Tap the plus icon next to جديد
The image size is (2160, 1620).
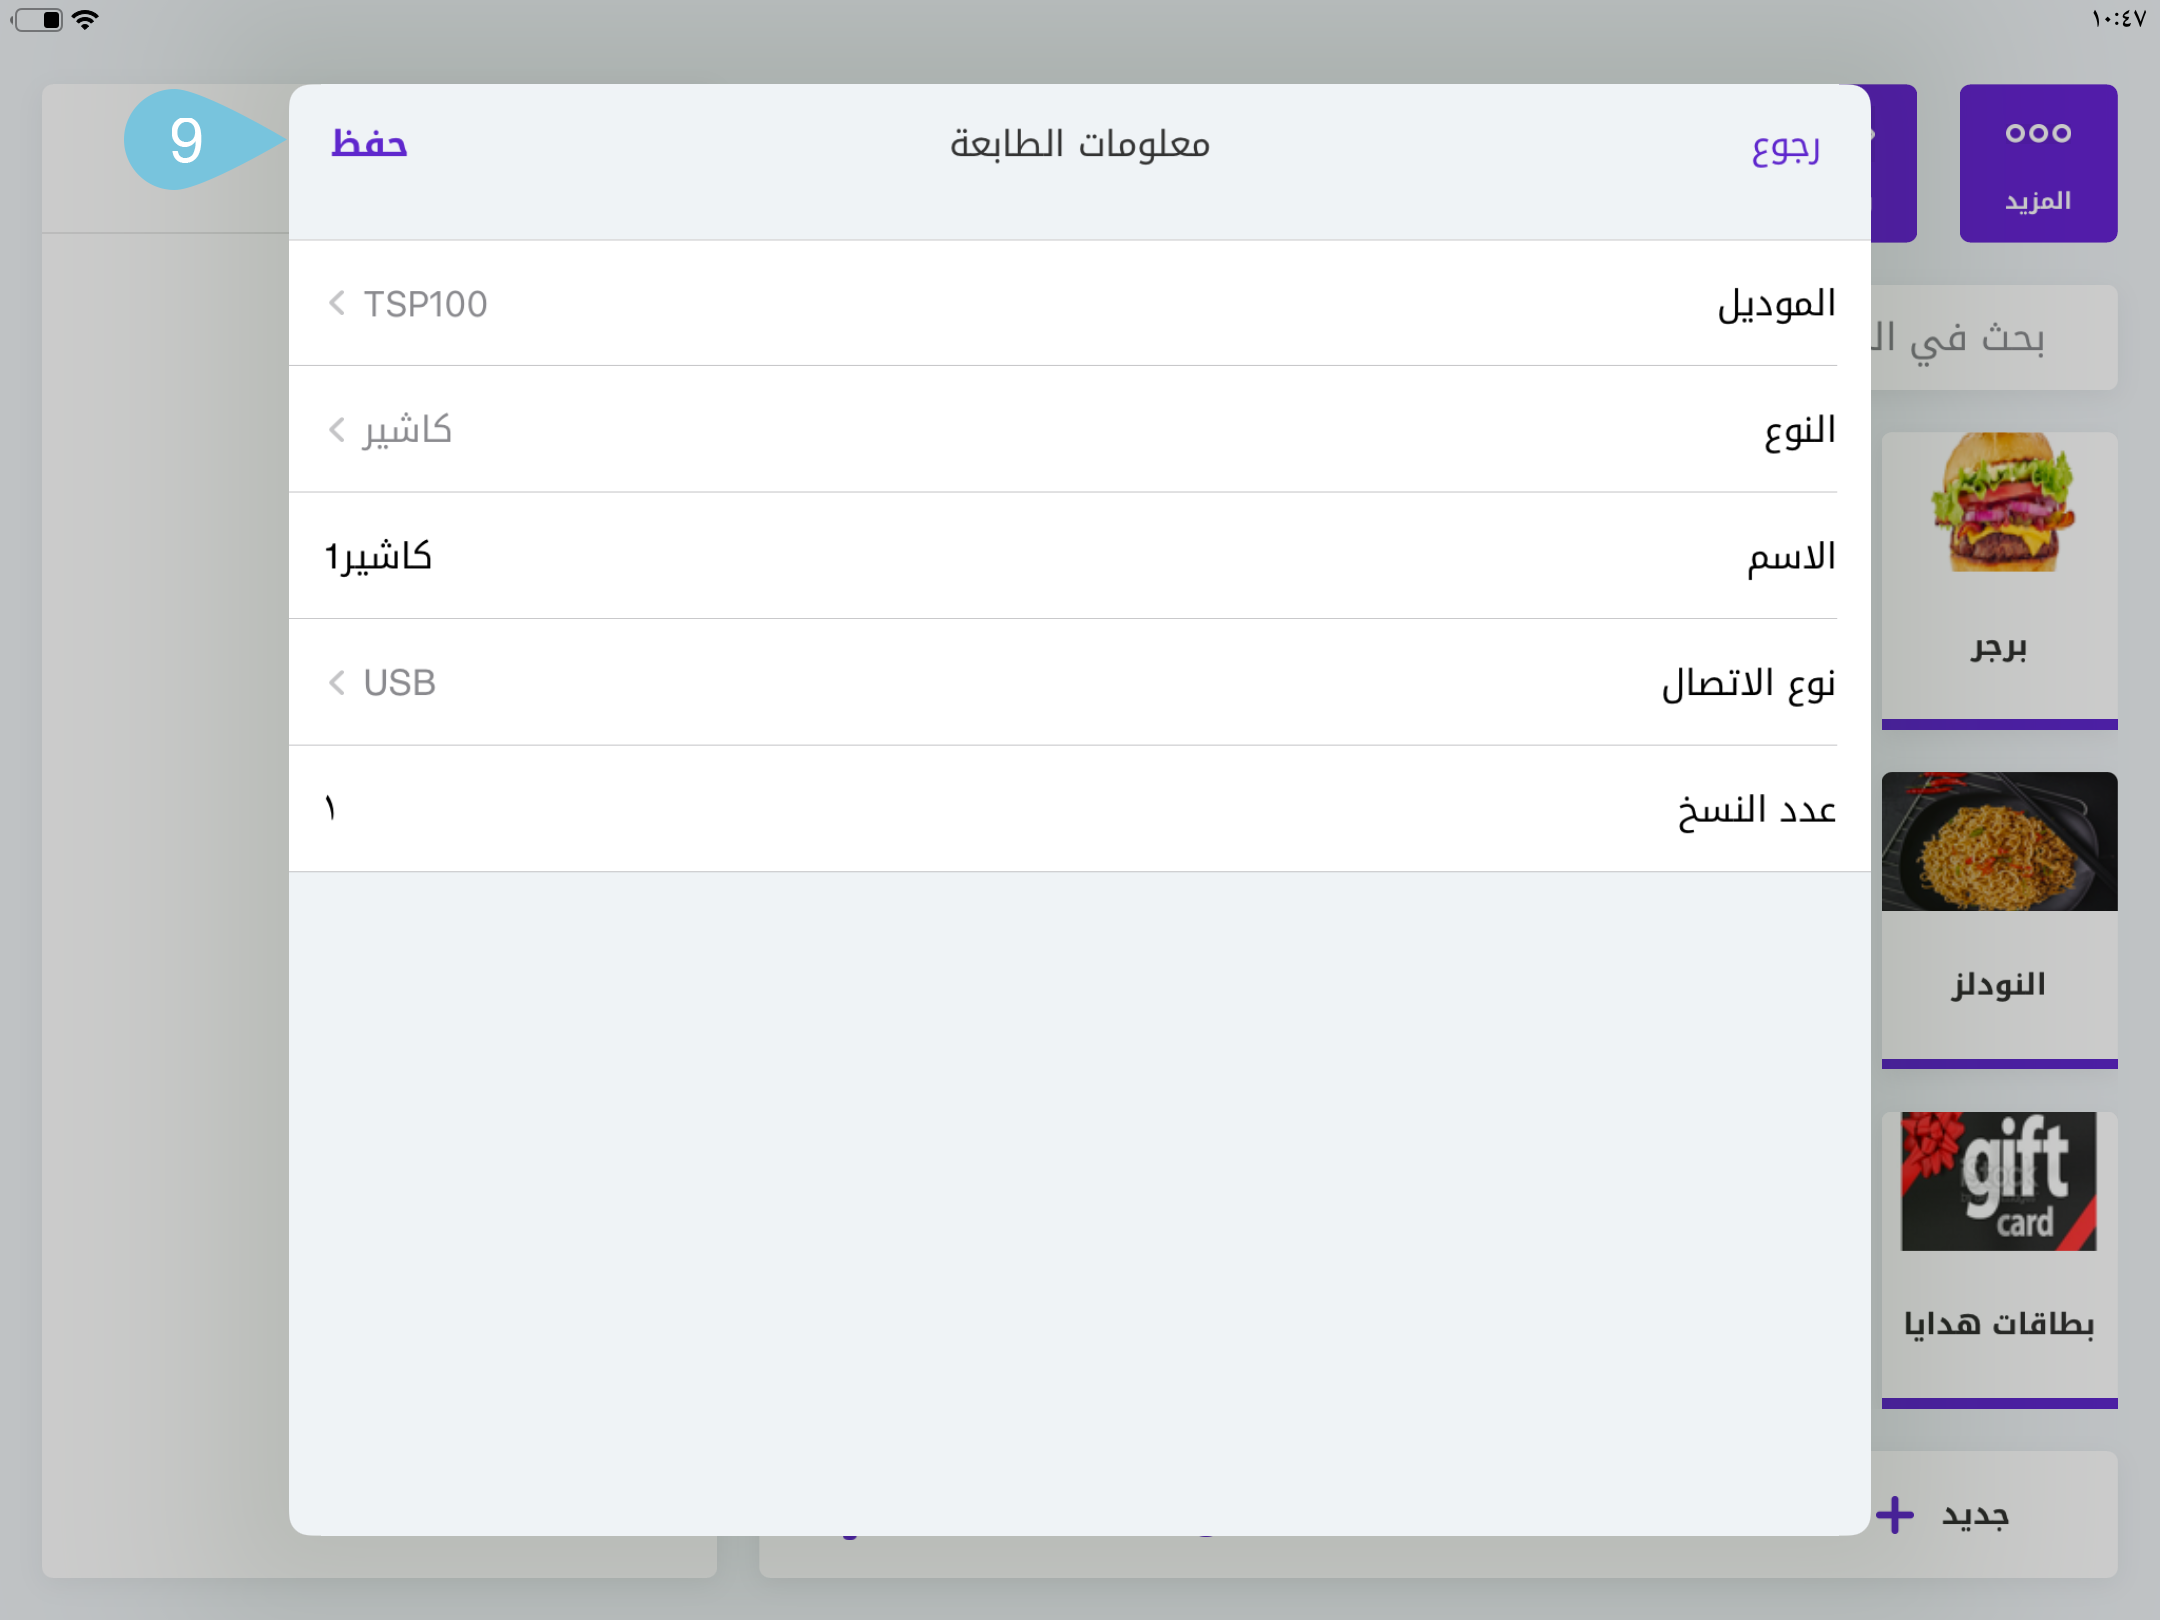click(x=1894, y=1515)
